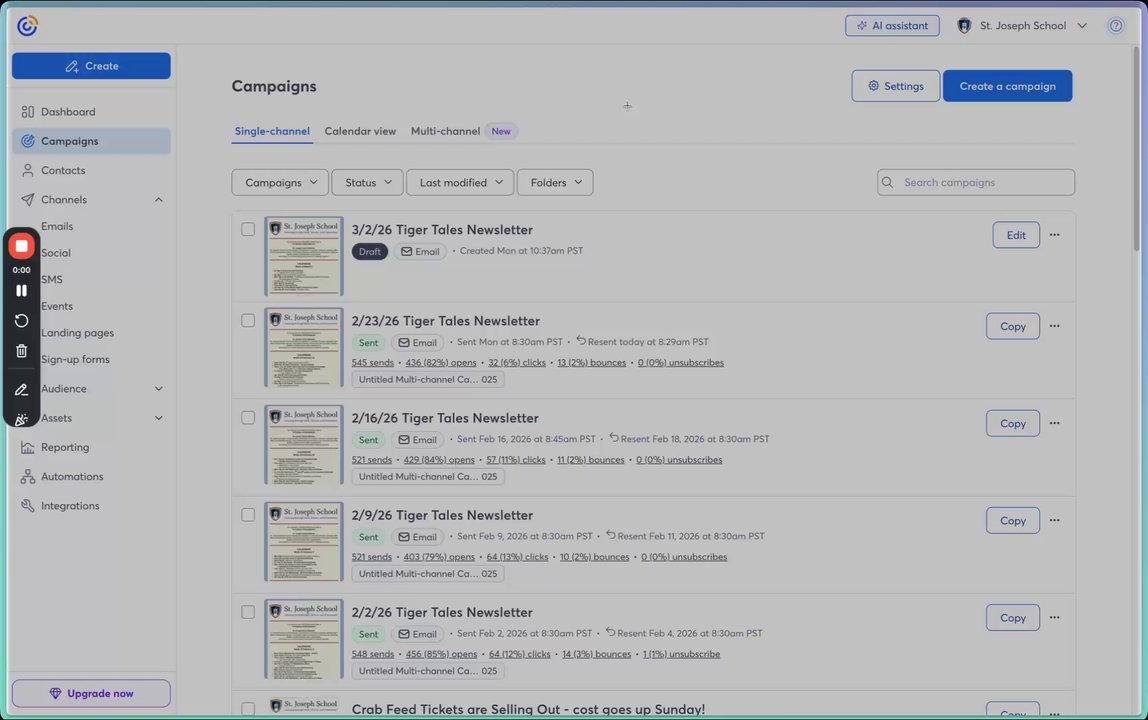The height and width of the screenshot is (720, 1148).
Task: Delete the recording with the trash icon
Action: 21,351
